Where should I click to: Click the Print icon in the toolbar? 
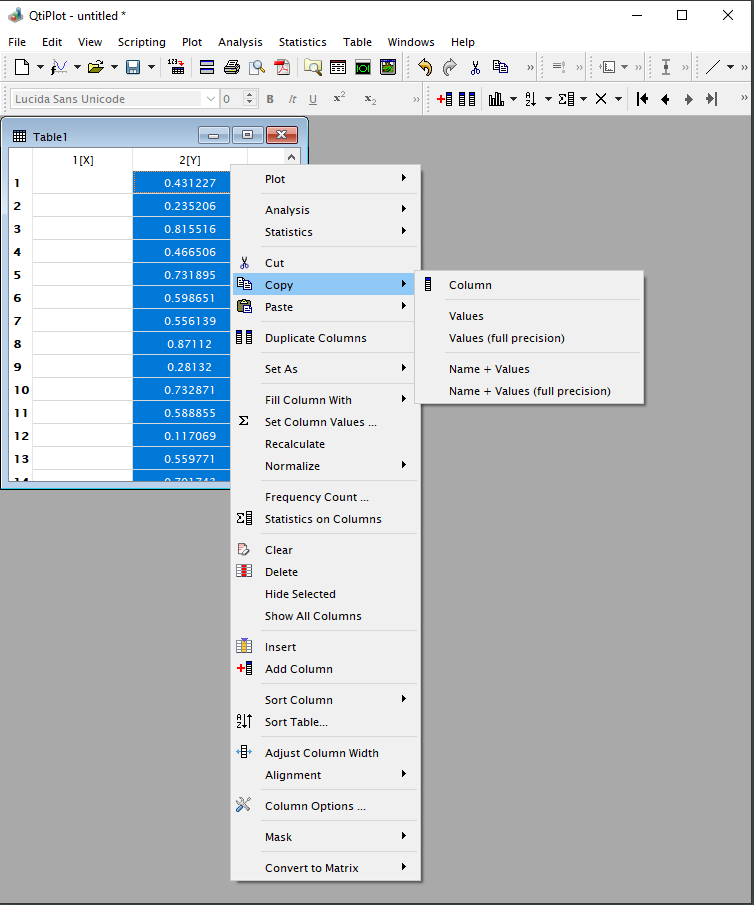coord(231,67)
